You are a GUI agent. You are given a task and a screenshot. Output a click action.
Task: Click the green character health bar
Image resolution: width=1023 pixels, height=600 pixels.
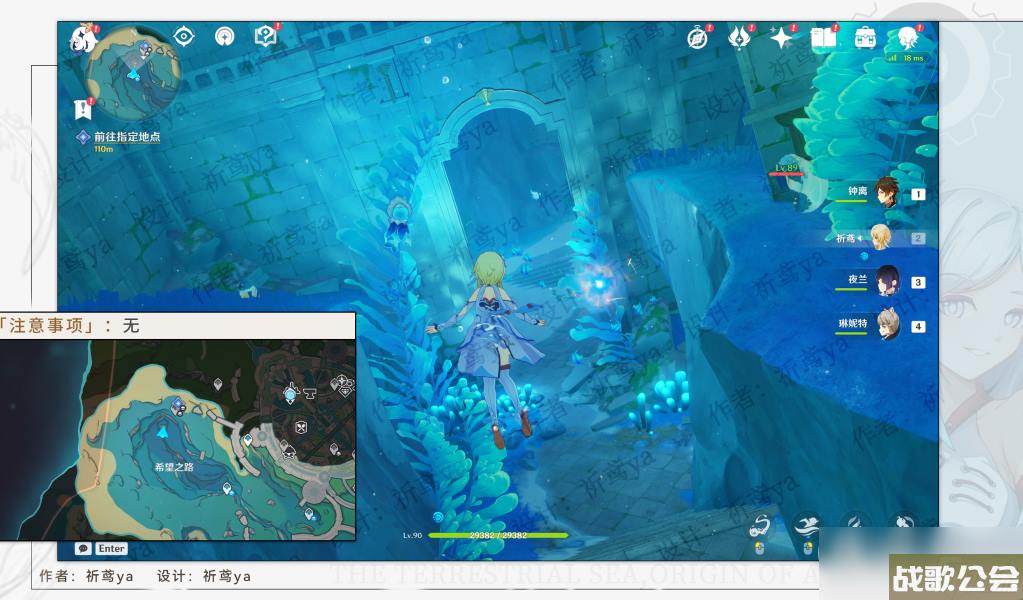pyautogui.click(x=498, y=535)
